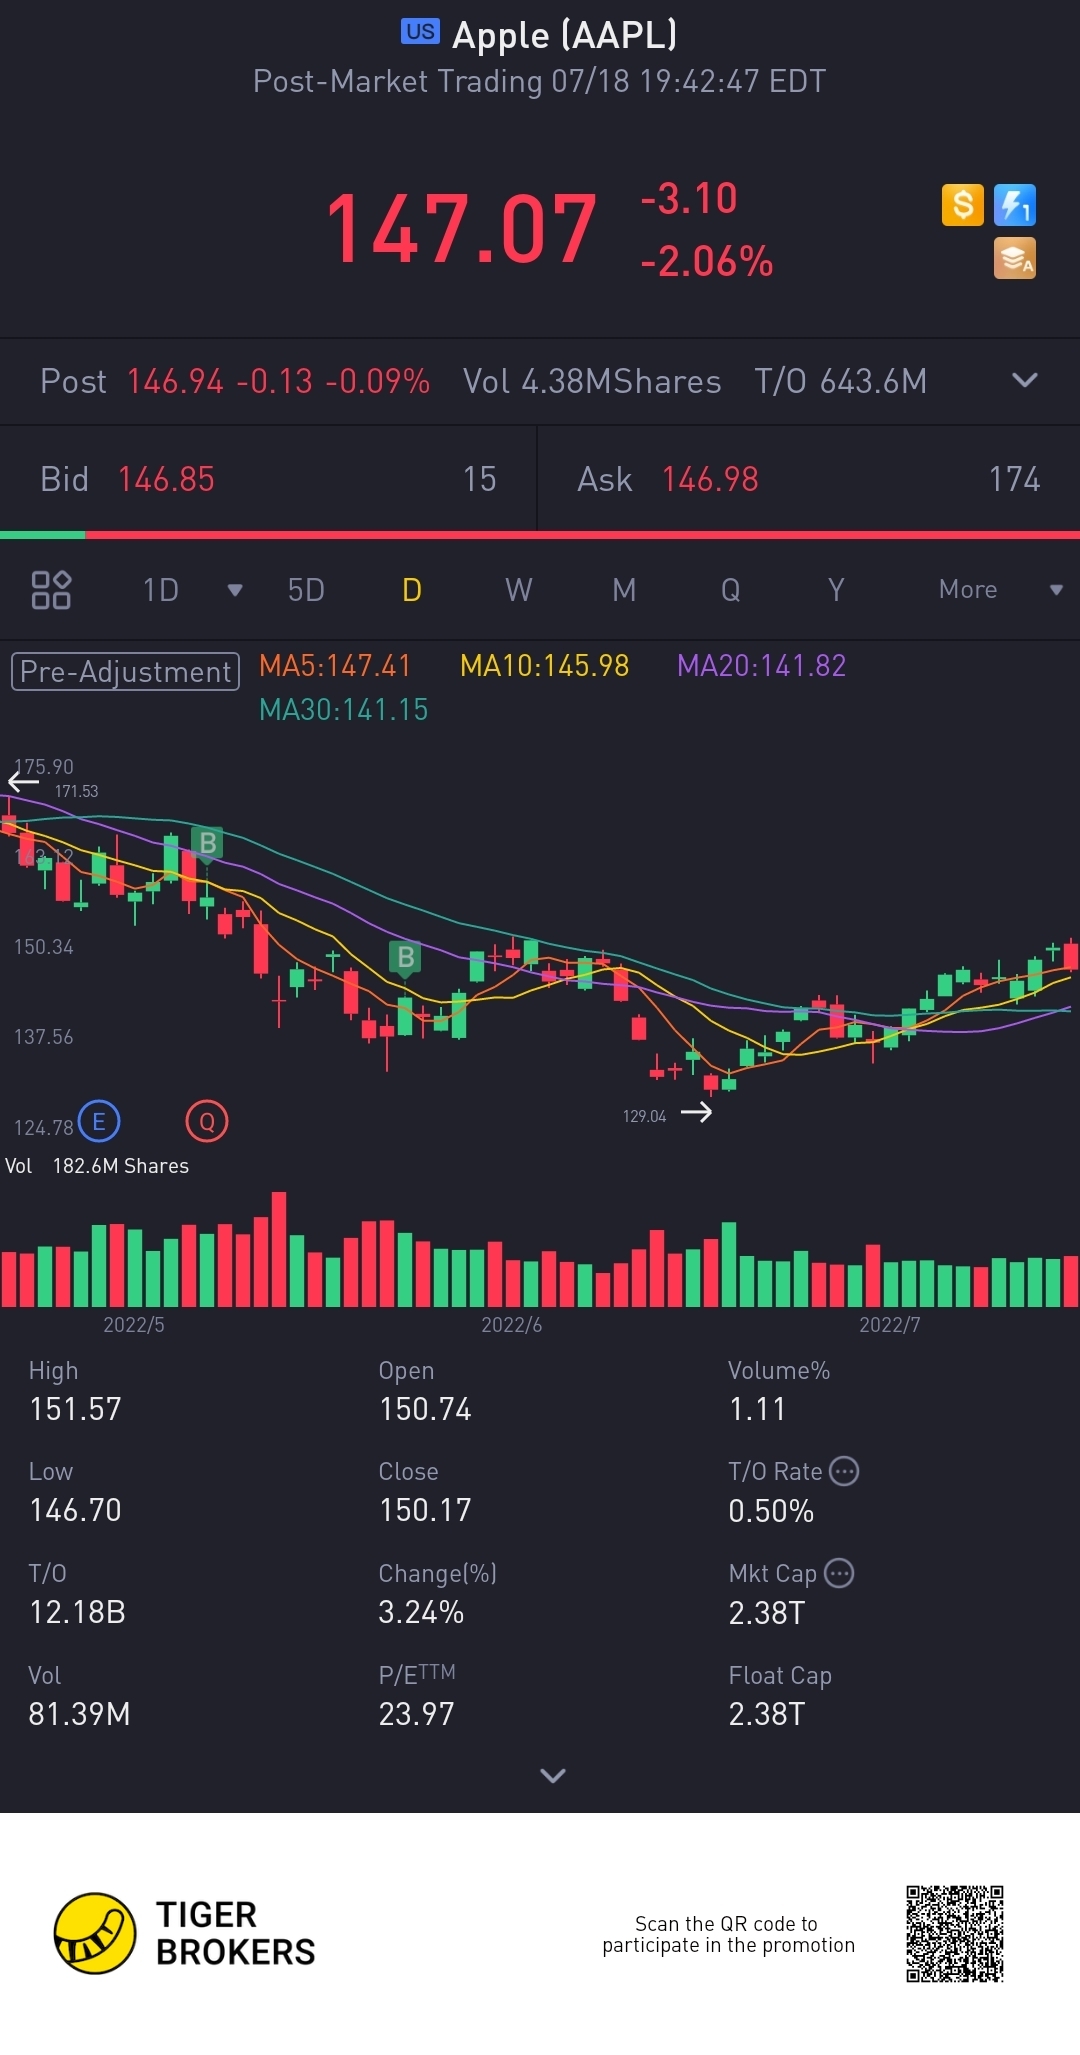Tap the current price 147.07
The width and height of the screenshot is (1080, 2055).
462,230
